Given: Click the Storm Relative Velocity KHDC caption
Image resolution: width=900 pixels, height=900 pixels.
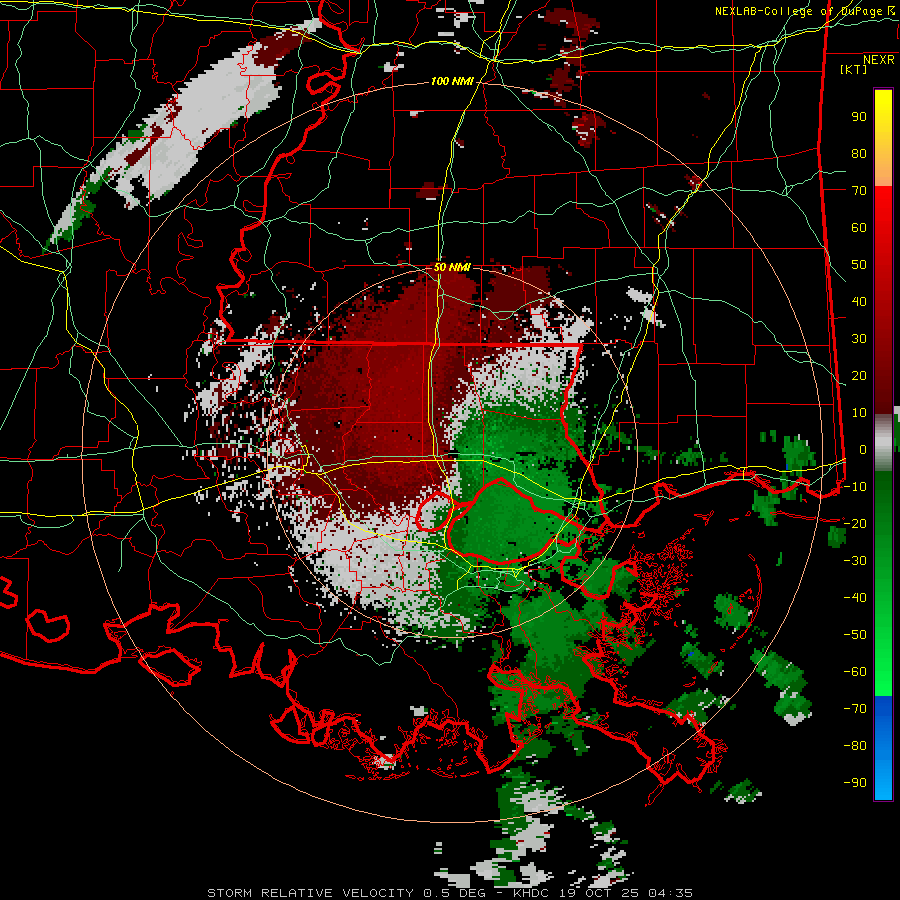Looking at the screenshot, I should point(449,893).
